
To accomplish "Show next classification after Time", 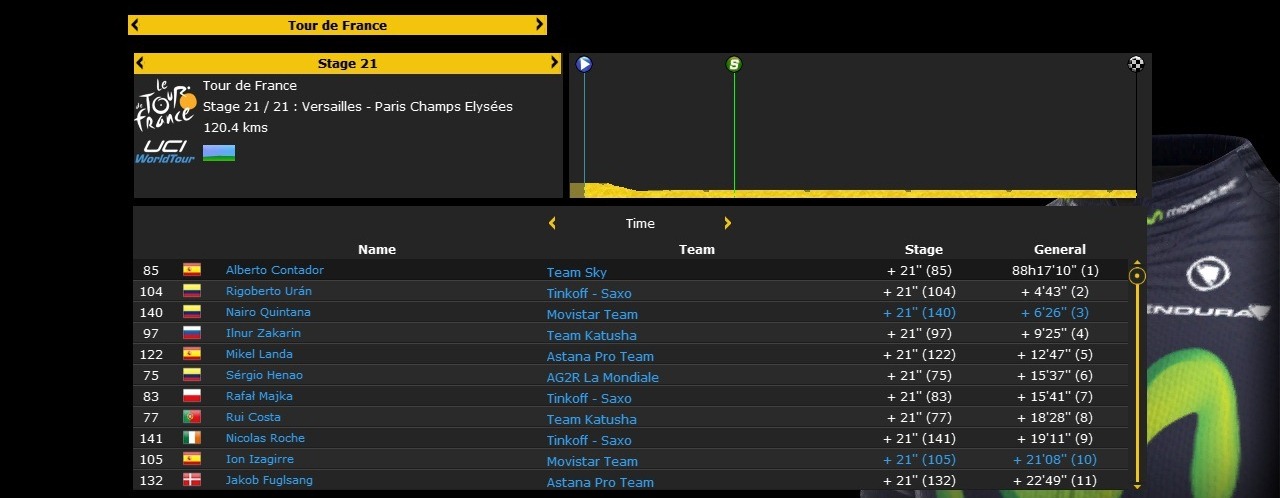I will coord(727,223).
